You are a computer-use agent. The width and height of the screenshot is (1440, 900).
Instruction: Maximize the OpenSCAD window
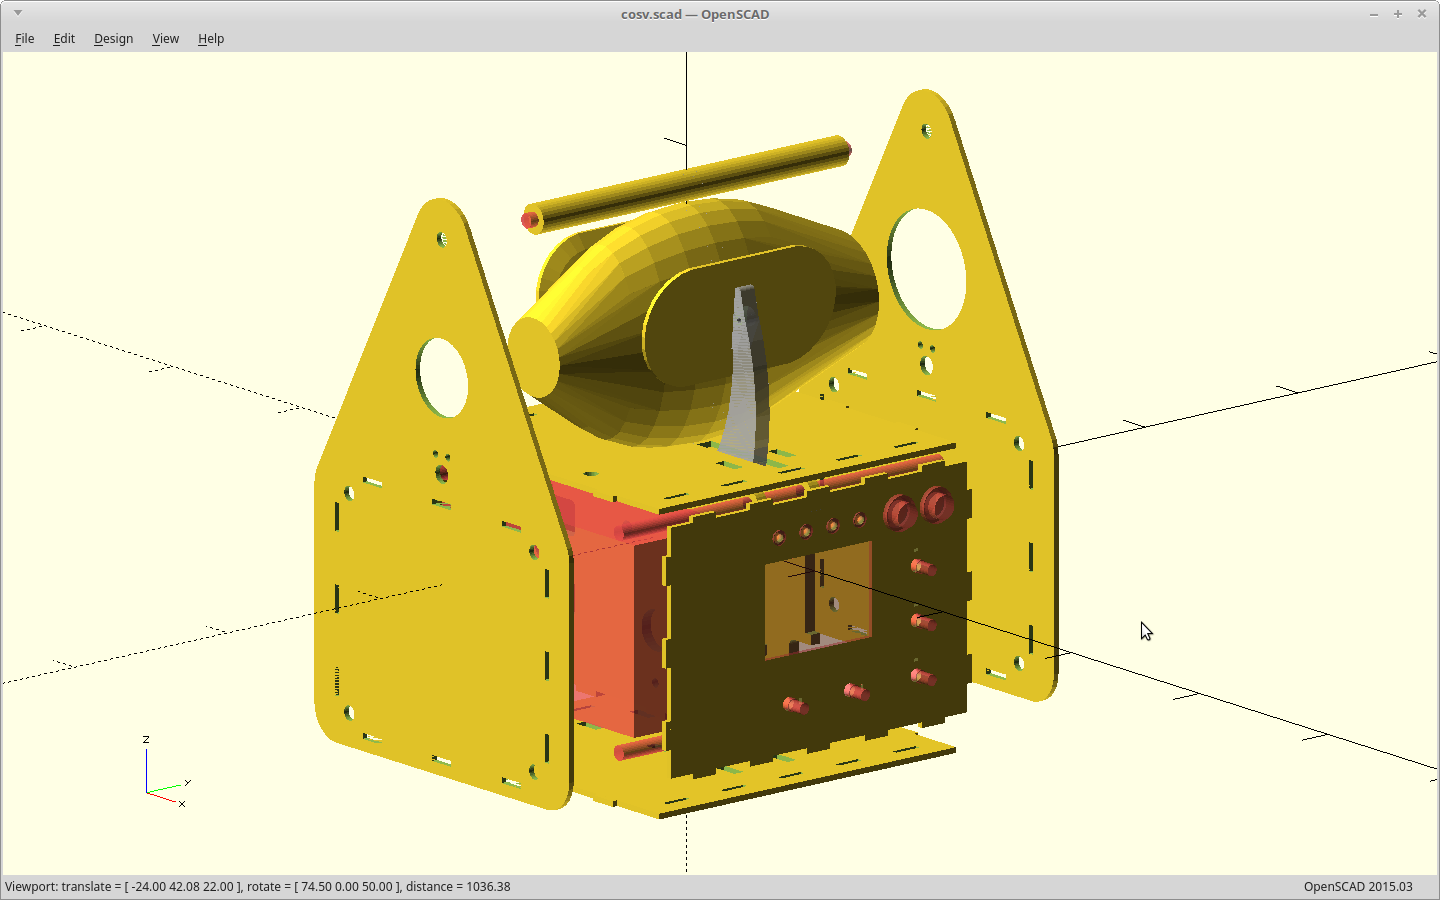[x=1398, y=14]
